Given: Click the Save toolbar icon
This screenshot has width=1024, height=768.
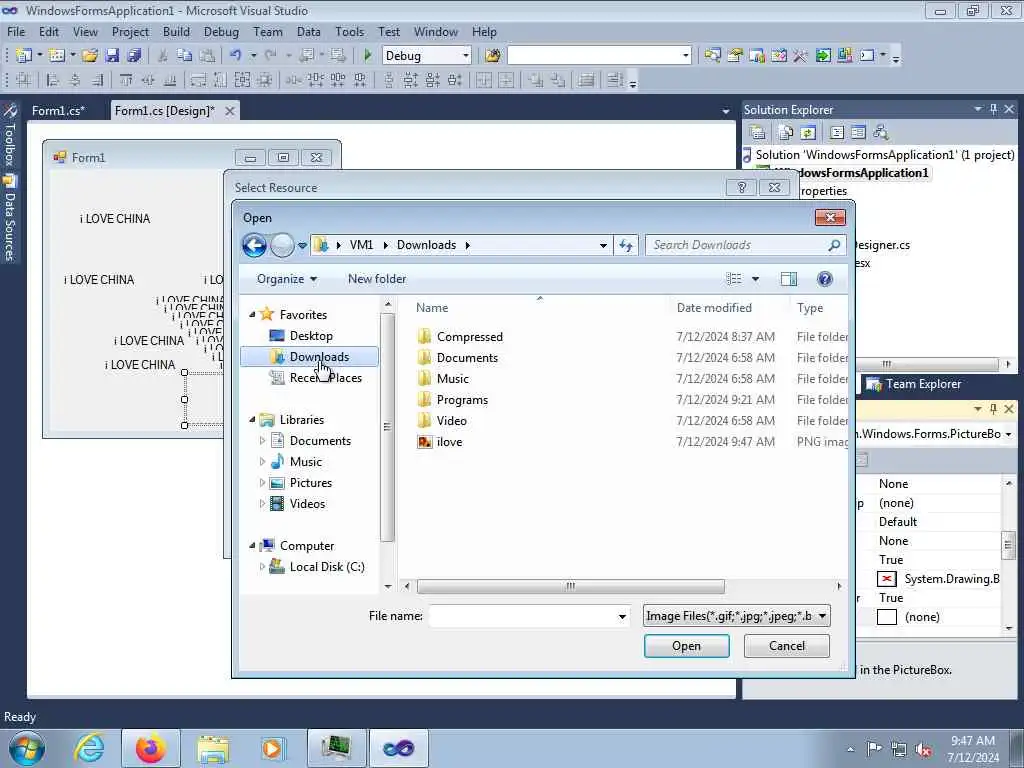Looking at the screenshot, I should click(x=112, y=56).
